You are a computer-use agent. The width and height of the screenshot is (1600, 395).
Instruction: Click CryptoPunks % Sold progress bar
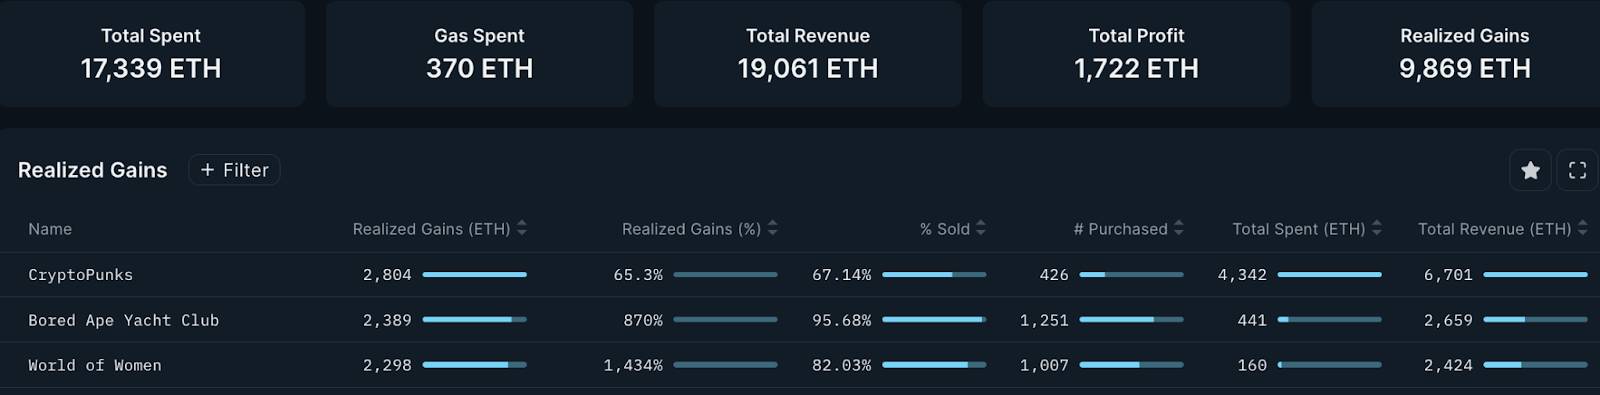(934, 274)
